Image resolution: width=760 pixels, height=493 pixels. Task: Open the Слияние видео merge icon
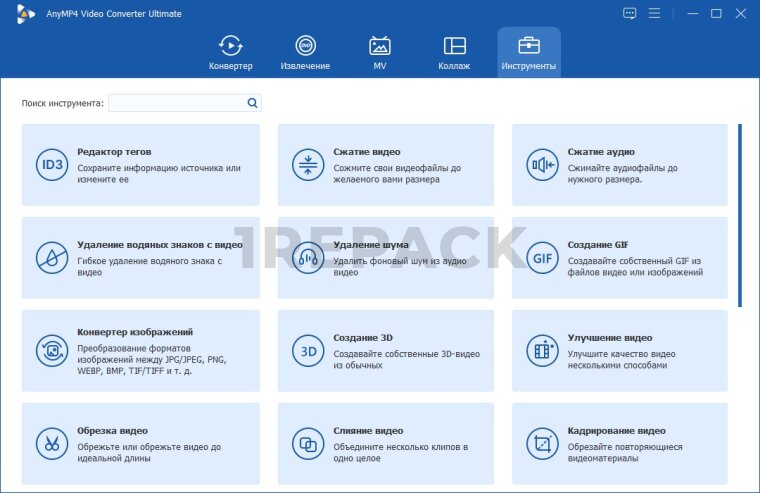point(307,443)
